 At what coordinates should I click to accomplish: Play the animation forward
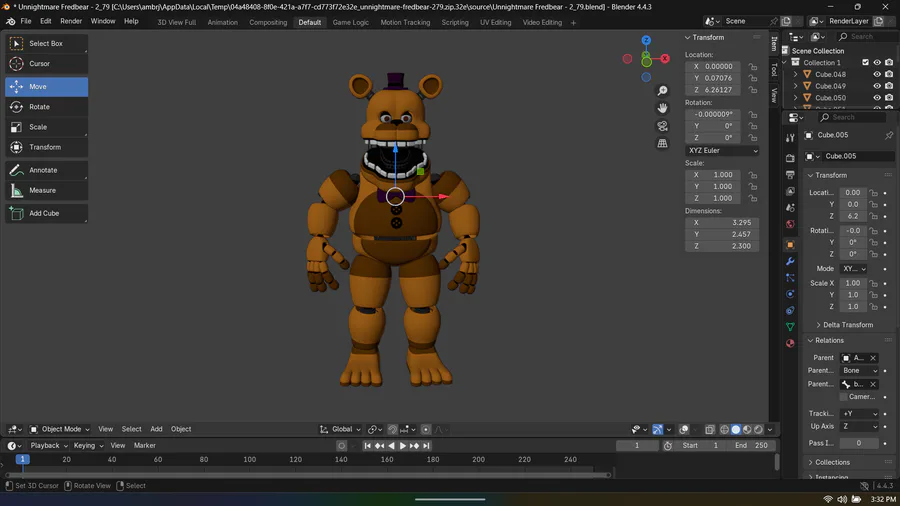403,446
